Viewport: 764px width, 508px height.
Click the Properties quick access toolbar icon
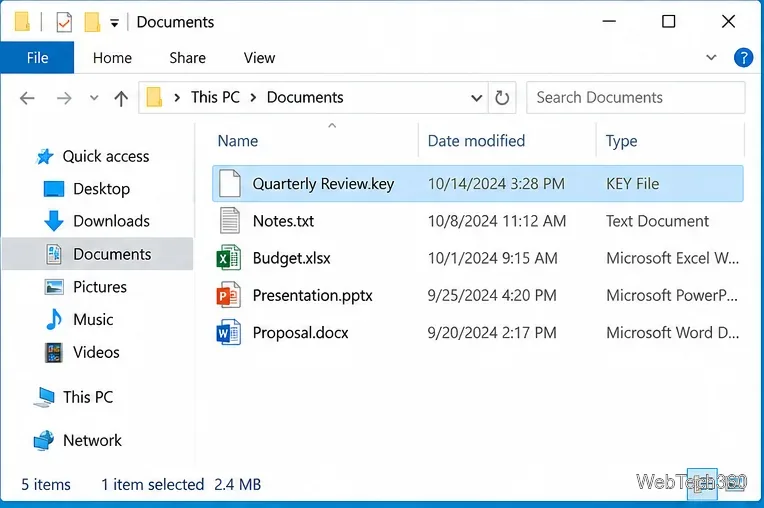click(x=64, y=22)
